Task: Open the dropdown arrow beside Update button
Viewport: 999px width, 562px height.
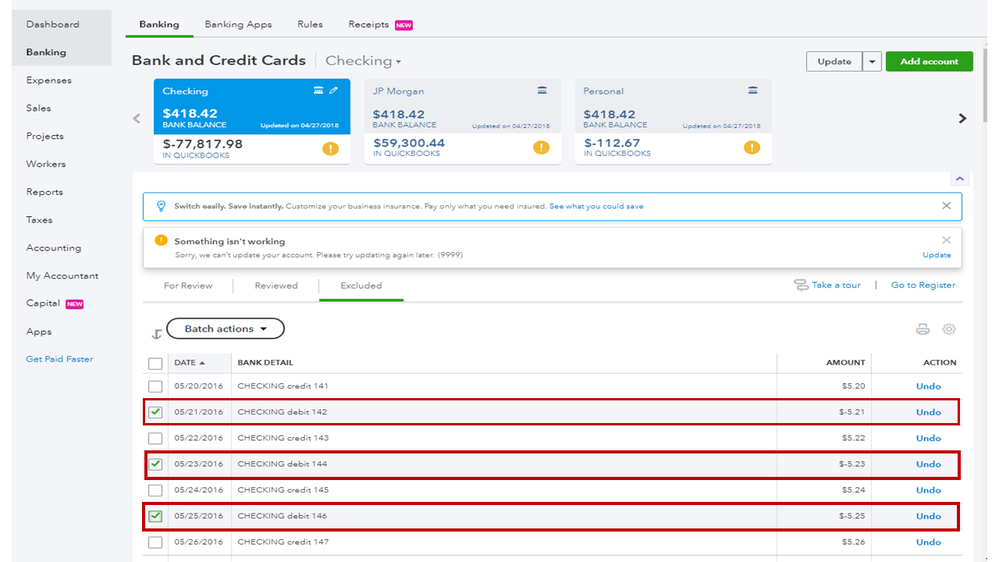Action: (x=872, y=61)
